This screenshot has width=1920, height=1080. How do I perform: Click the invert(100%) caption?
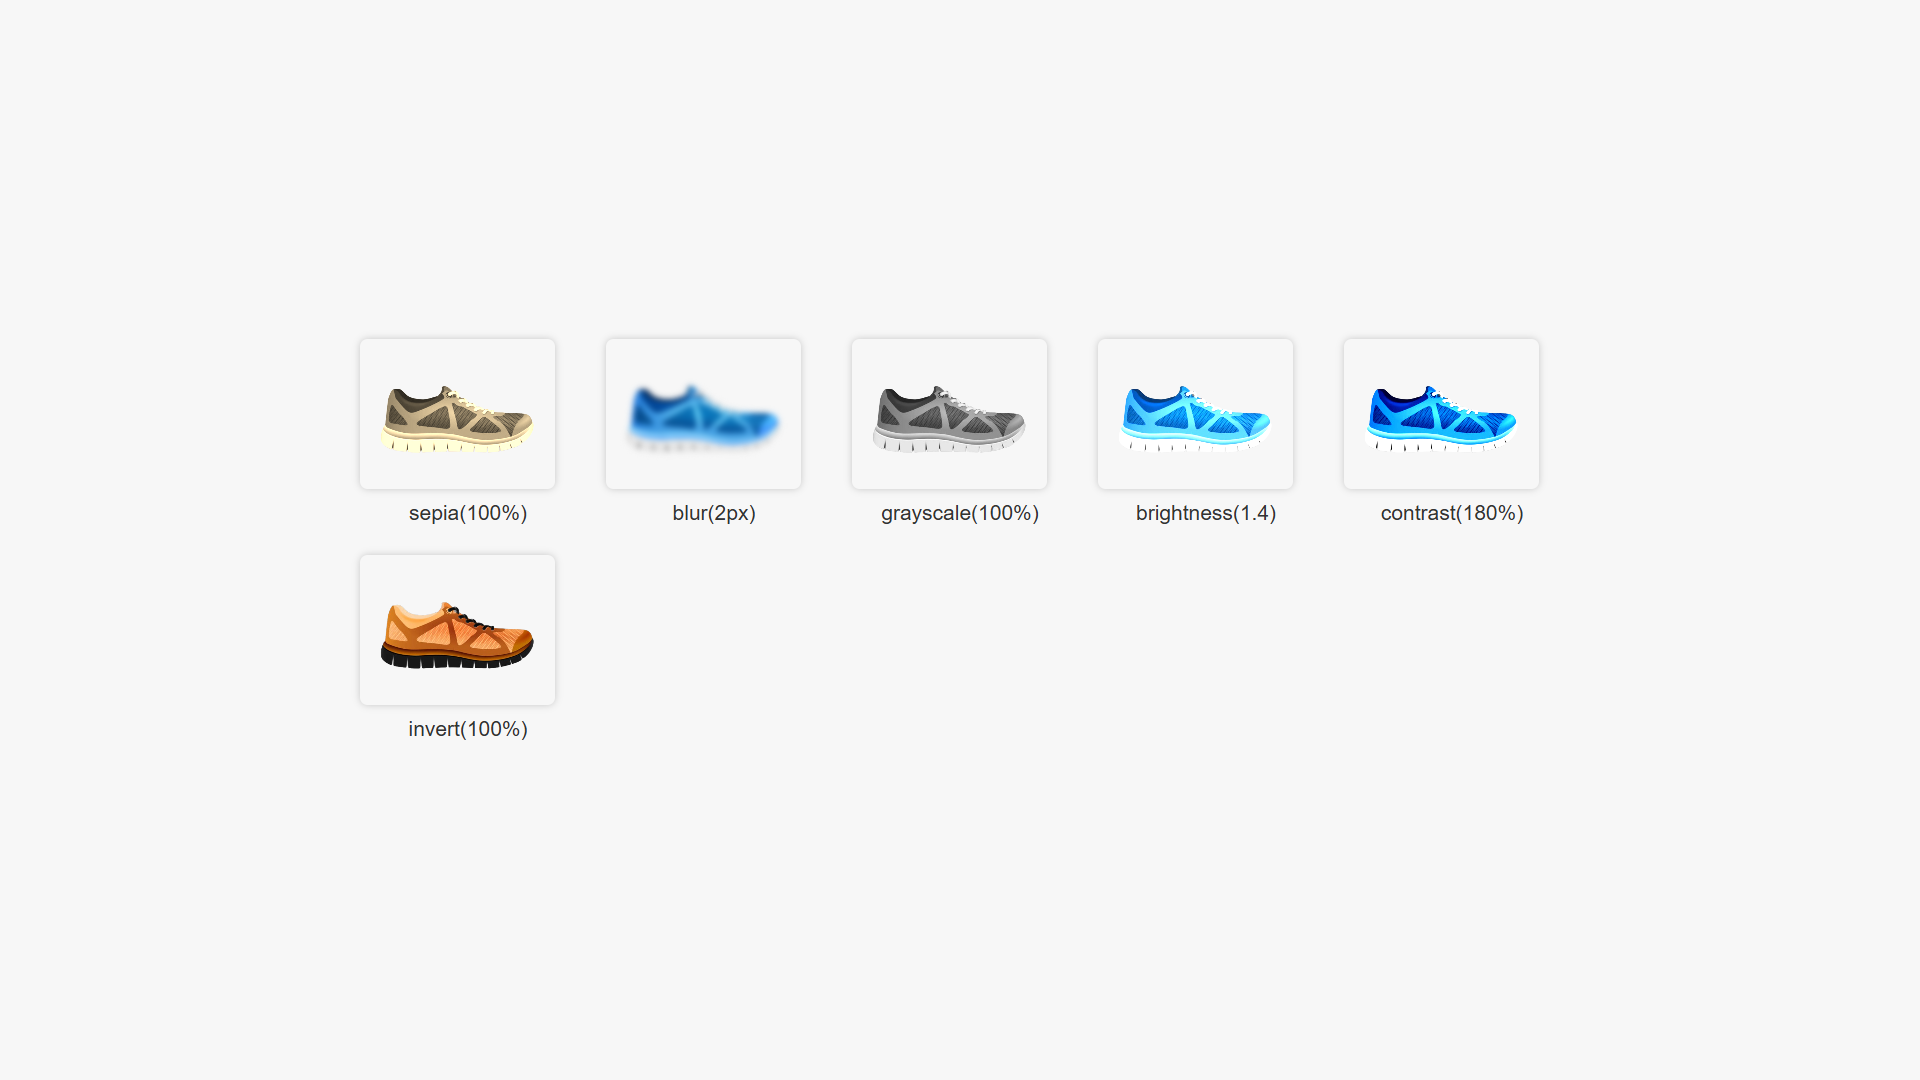pyautogui.click(x=468, y=729)
